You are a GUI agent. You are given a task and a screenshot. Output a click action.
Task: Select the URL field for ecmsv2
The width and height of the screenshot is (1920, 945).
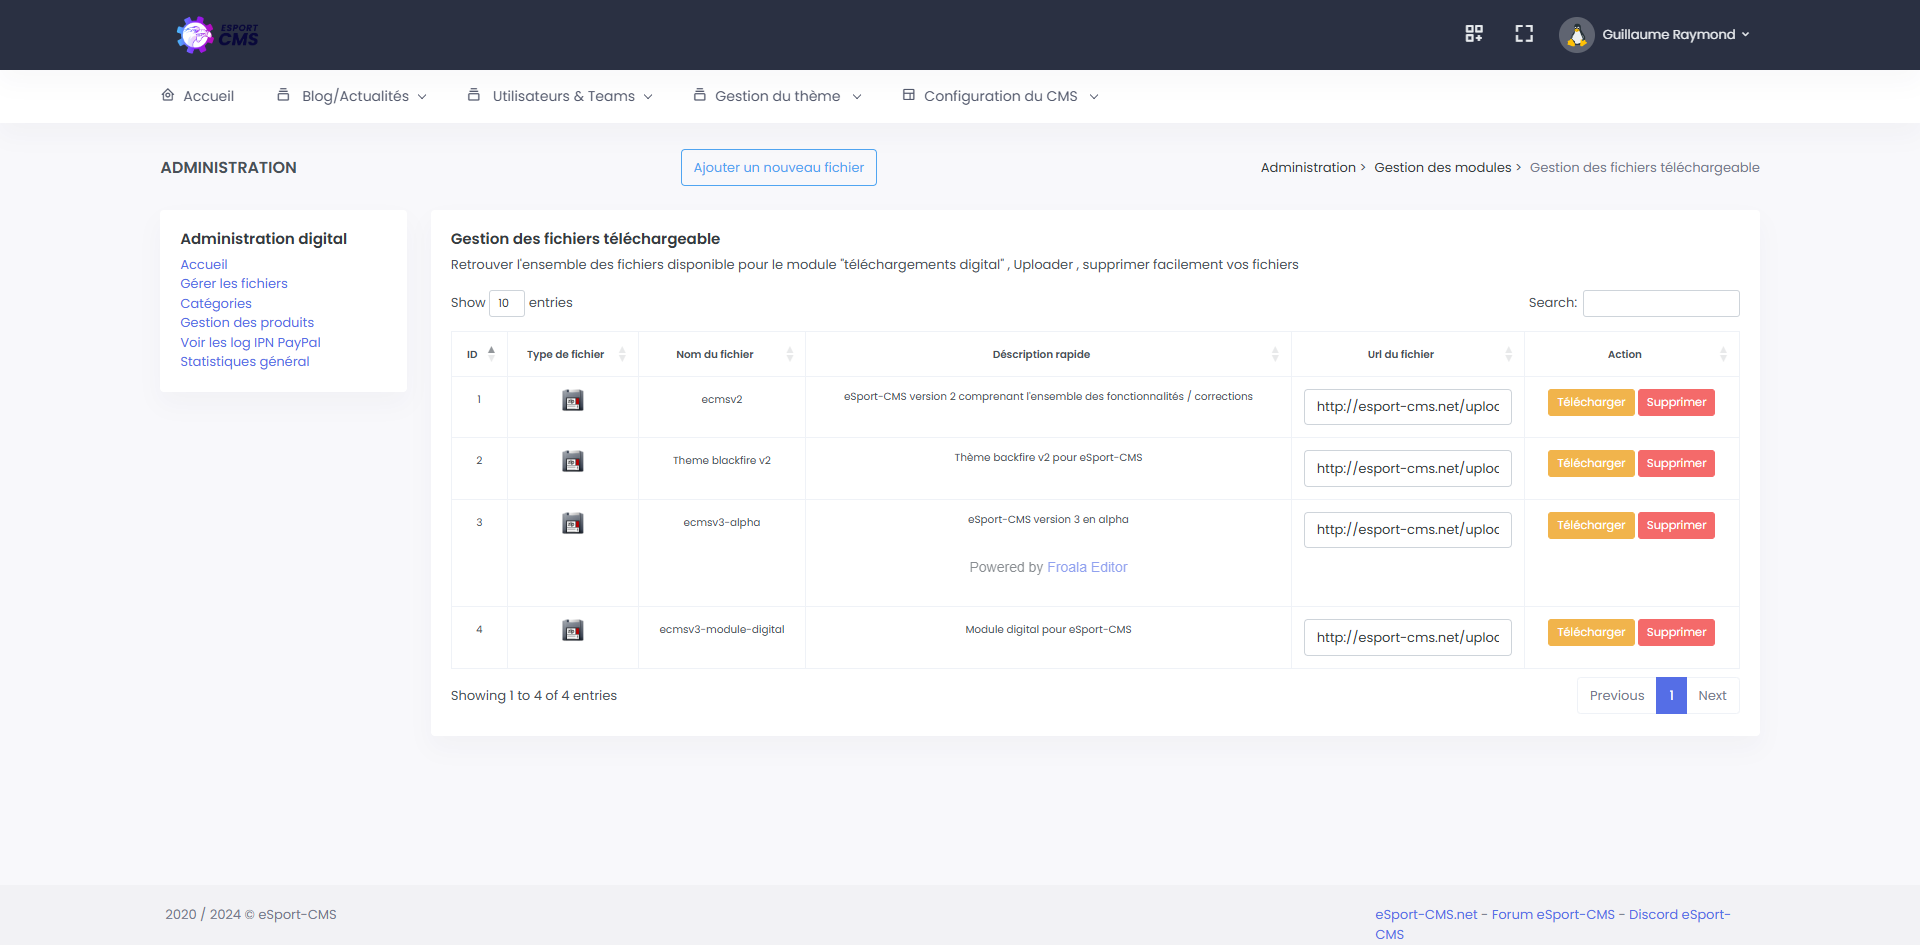1408,407
